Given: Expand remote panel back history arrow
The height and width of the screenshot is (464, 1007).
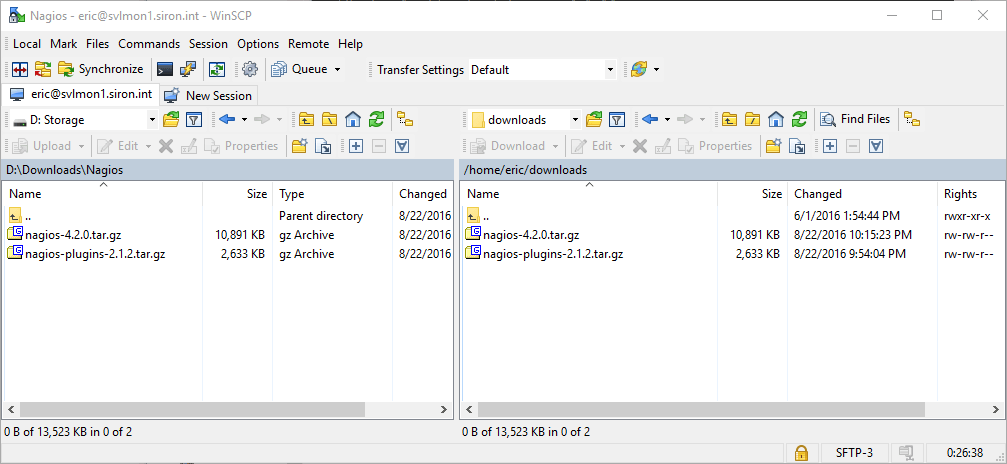Looking at the screenshot, I should [x=667, y=120].
